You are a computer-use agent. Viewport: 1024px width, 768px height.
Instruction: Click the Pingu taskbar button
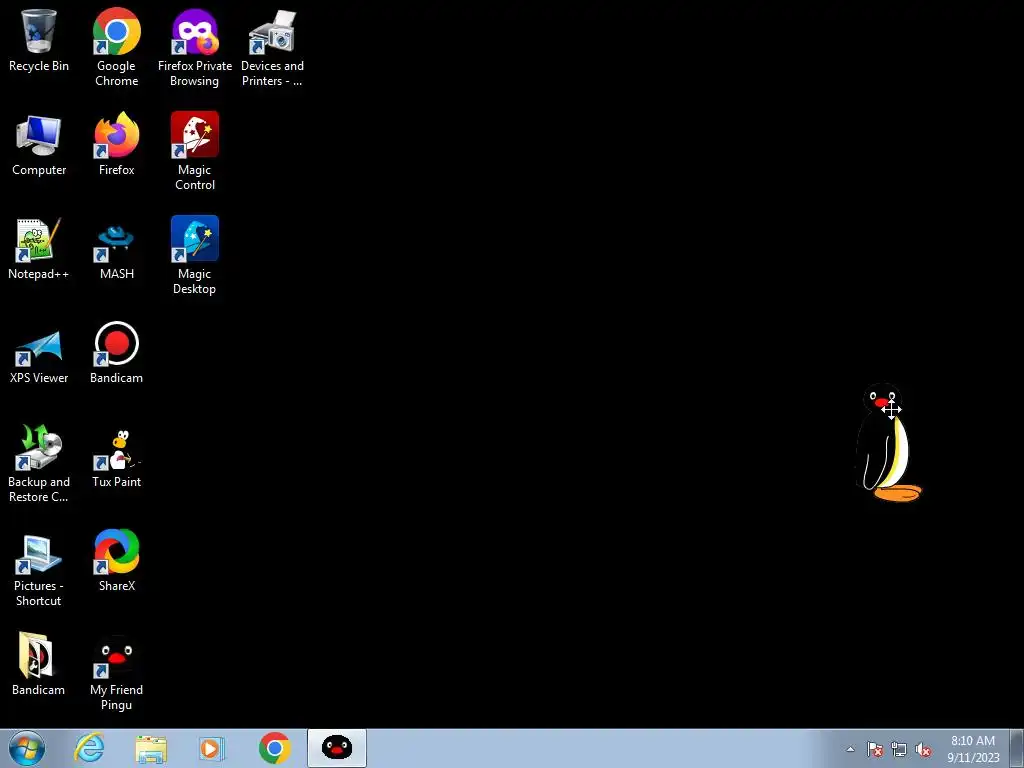point(337,748)
